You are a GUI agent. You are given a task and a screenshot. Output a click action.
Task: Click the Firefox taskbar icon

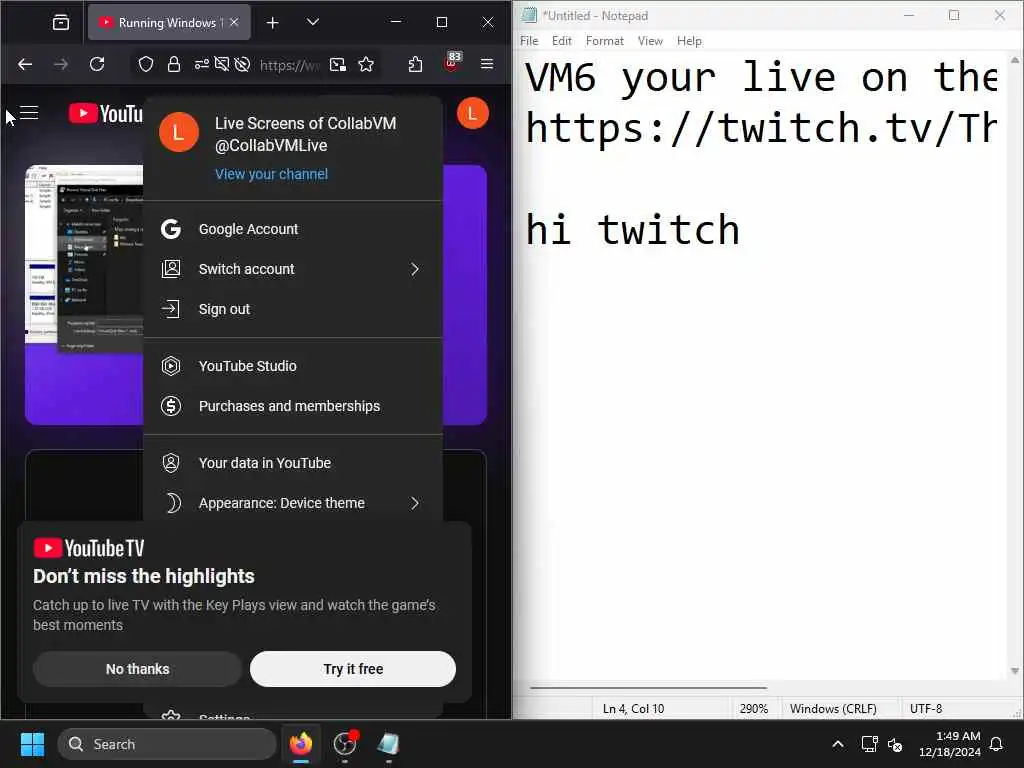click(301, 744)
